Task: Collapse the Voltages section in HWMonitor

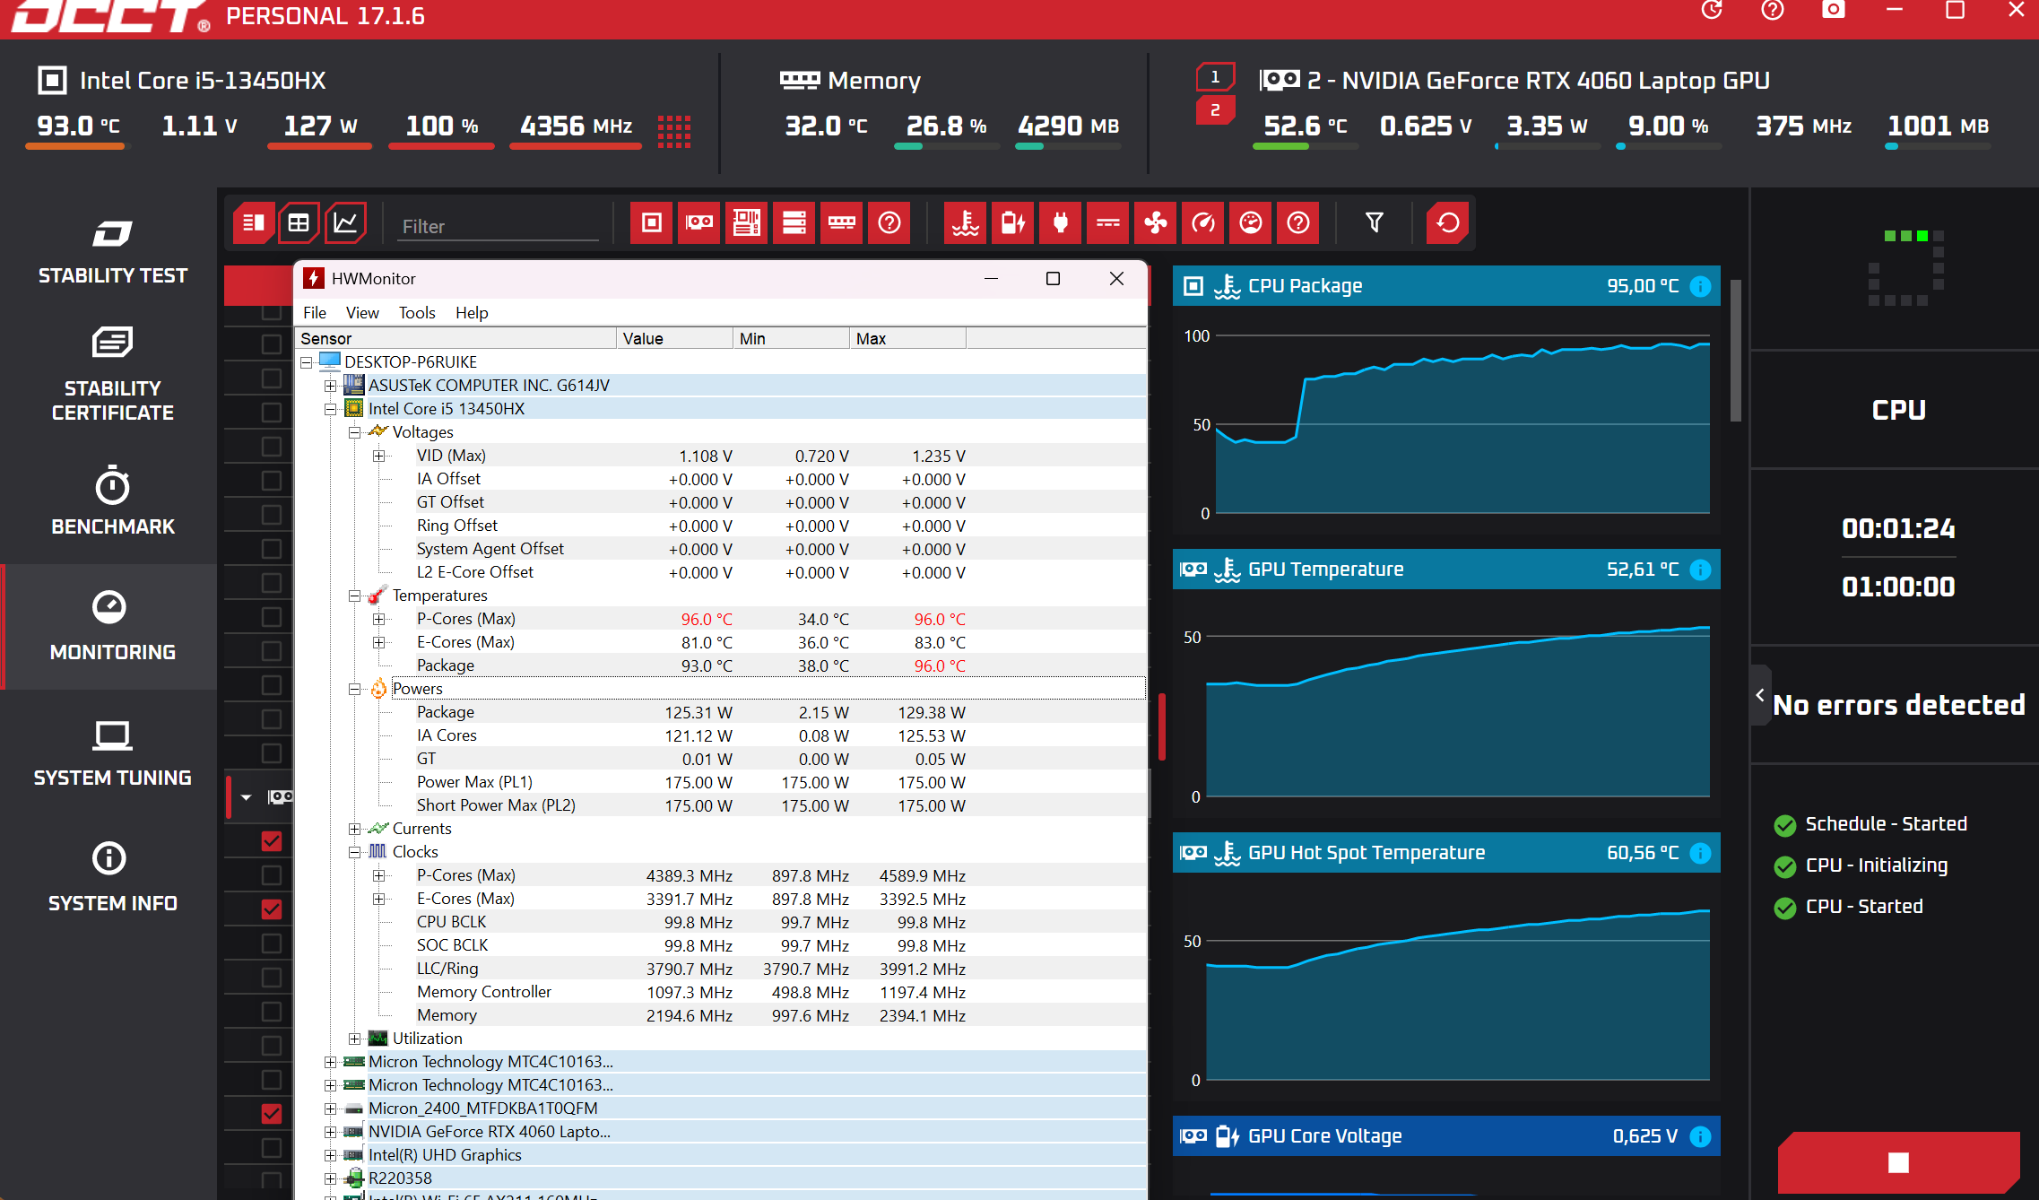Action: tap(354, 432)
